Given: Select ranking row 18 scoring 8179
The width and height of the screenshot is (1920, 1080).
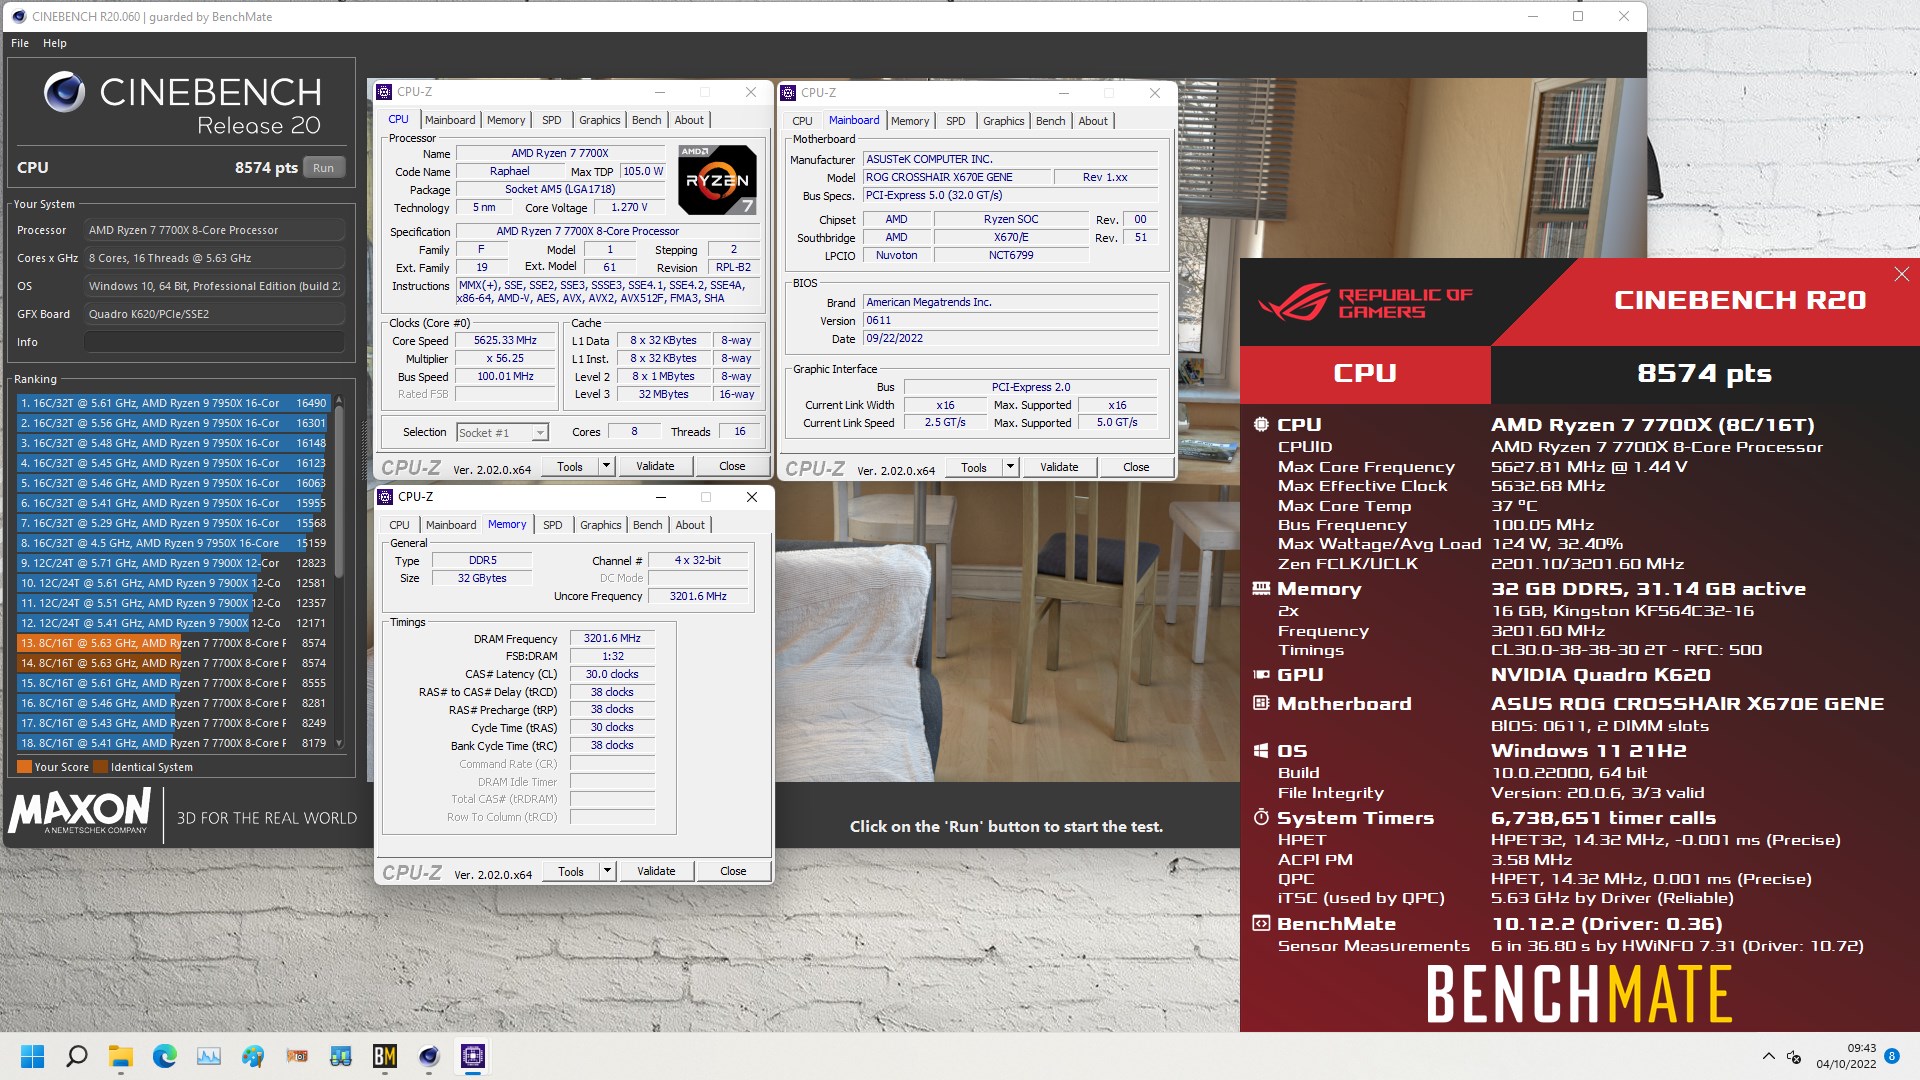Looking at the screenshot, I should click(x=173, y=743).
